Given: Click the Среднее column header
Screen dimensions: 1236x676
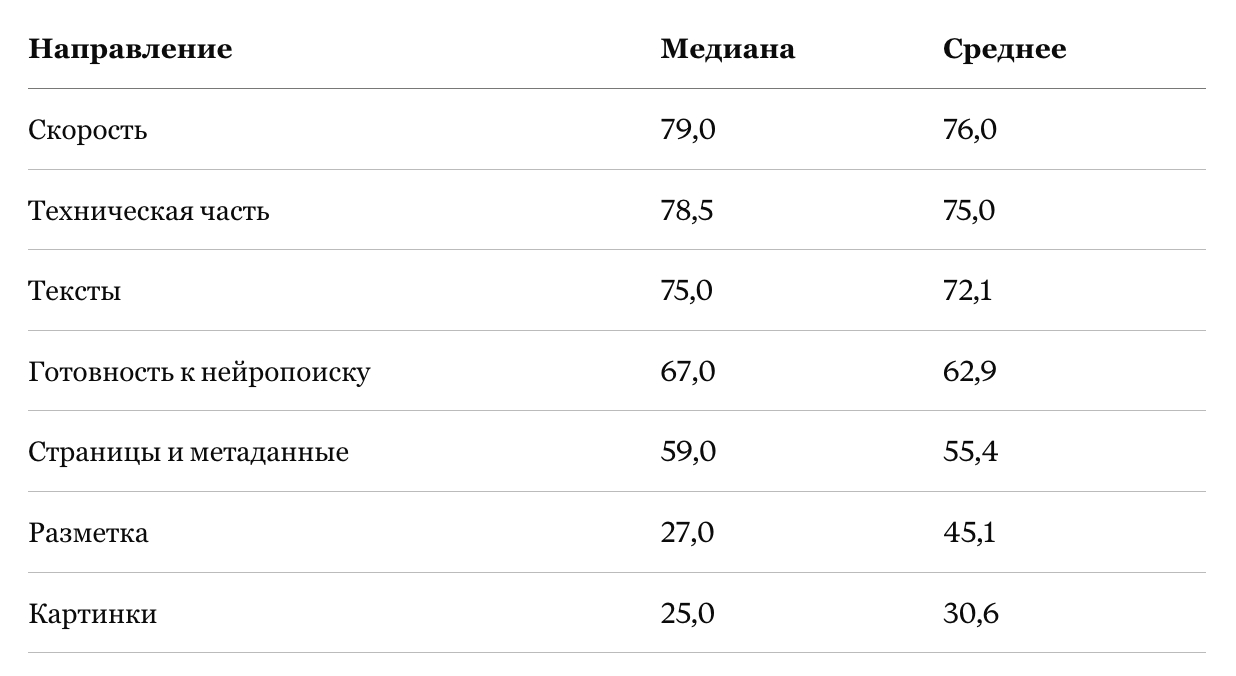Looking at the screenshot, I should click(x=1005, y=49).
